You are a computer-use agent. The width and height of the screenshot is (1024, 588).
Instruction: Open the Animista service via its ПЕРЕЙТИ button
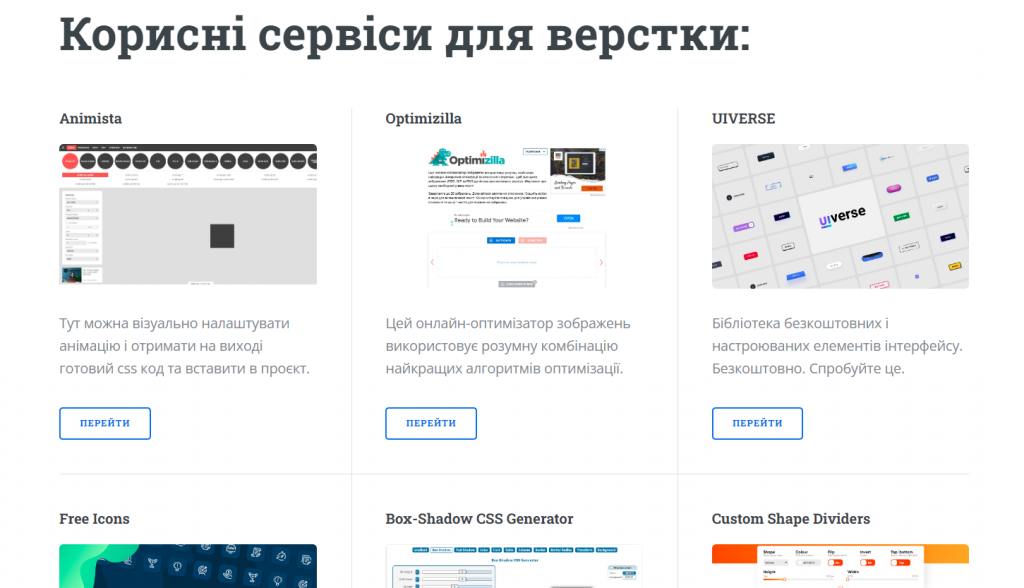click(105, 423)
